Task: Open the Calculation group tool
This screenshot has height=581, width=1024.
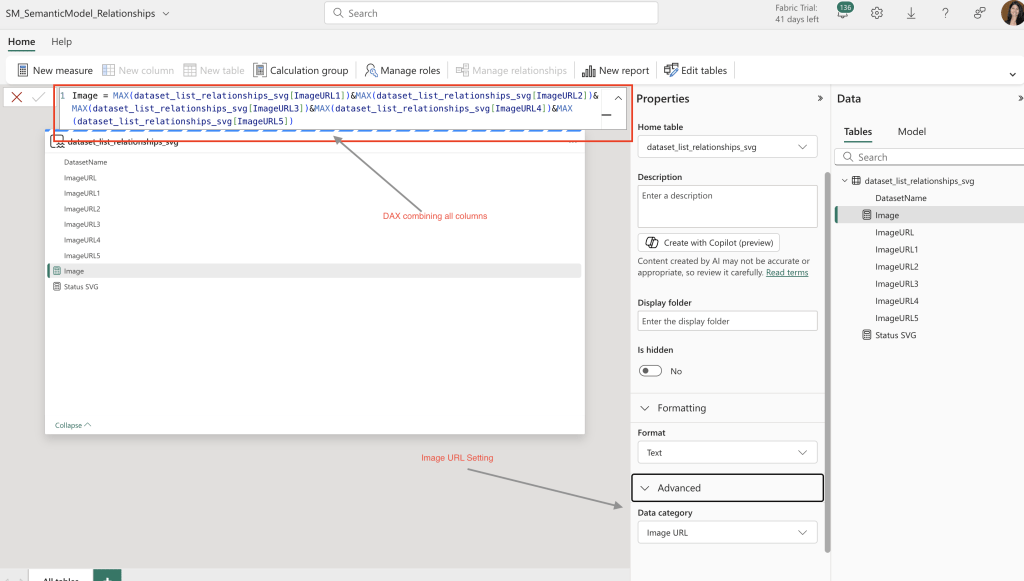Action: pos(301,71)
